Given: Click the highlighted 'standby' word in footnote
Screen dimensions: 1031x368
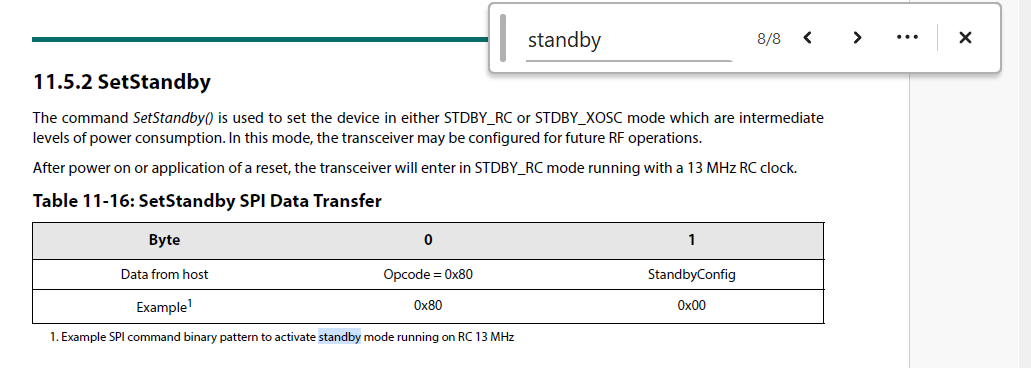Looking at the screenshot, I should click(339, 337).
